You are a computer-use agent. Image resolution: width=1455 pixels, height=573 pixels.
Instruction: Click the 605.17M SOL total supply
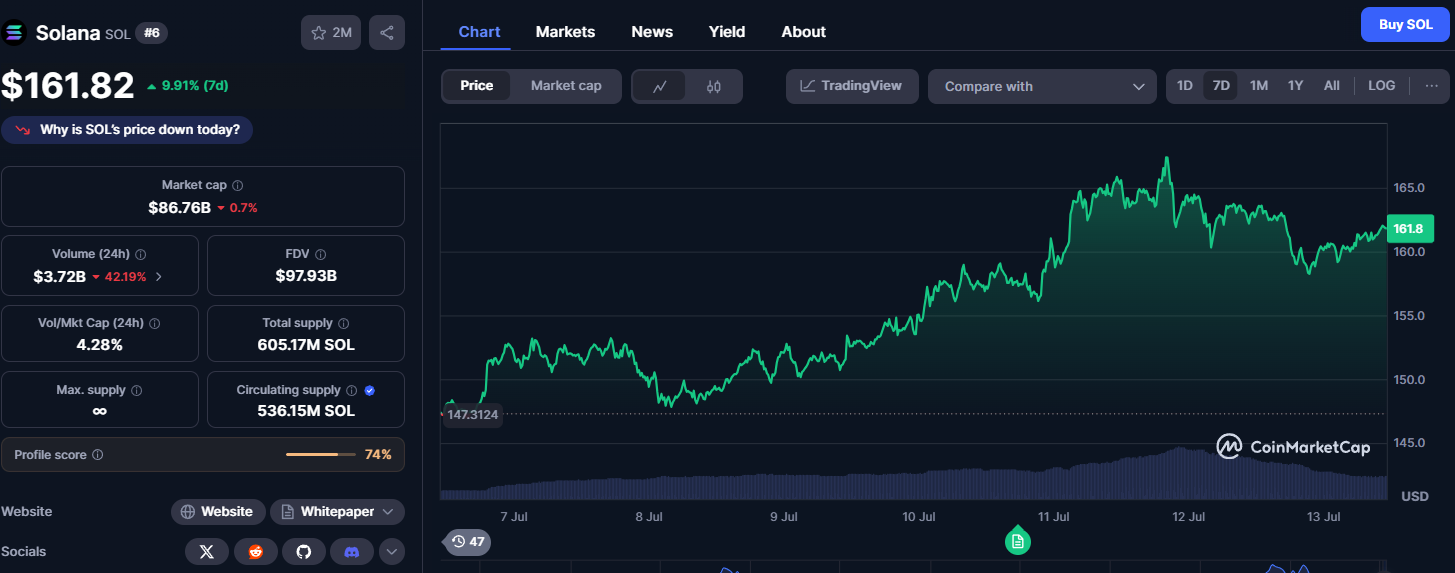(x=306, y=345)
